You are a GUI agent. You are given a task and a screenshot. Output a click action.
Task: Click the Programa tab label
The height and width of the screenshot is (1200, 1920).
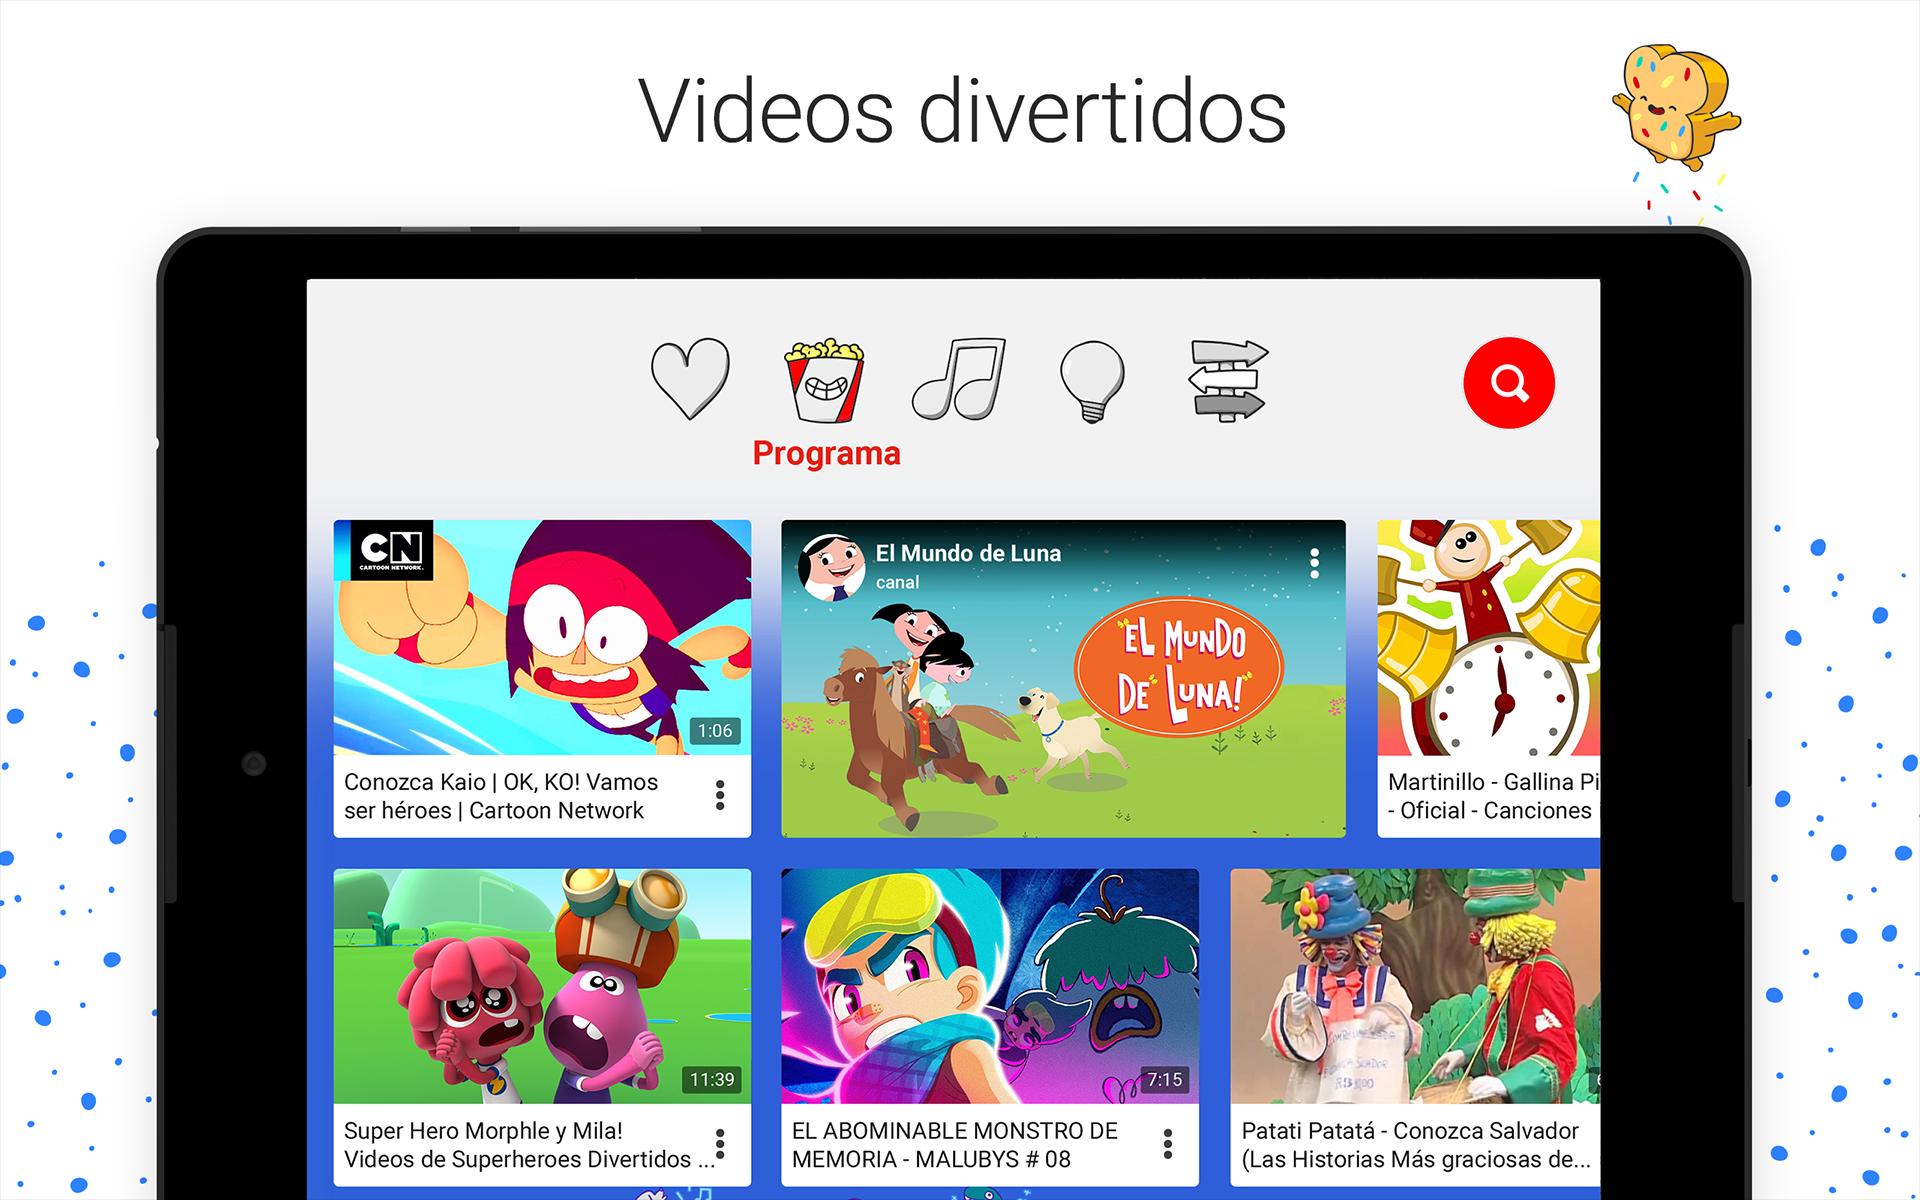point(826,453)
